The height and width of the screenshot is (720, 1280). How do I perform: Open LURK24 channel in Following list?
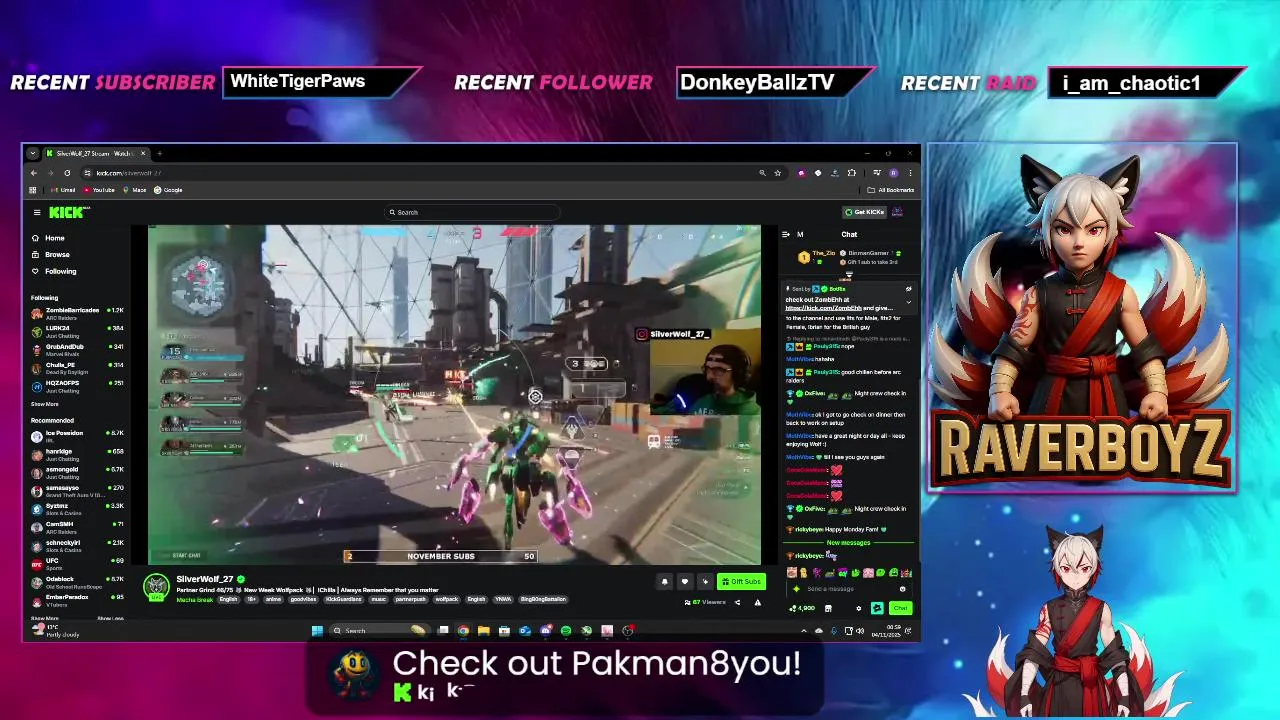pyautogui.click(x=78, y=330)
